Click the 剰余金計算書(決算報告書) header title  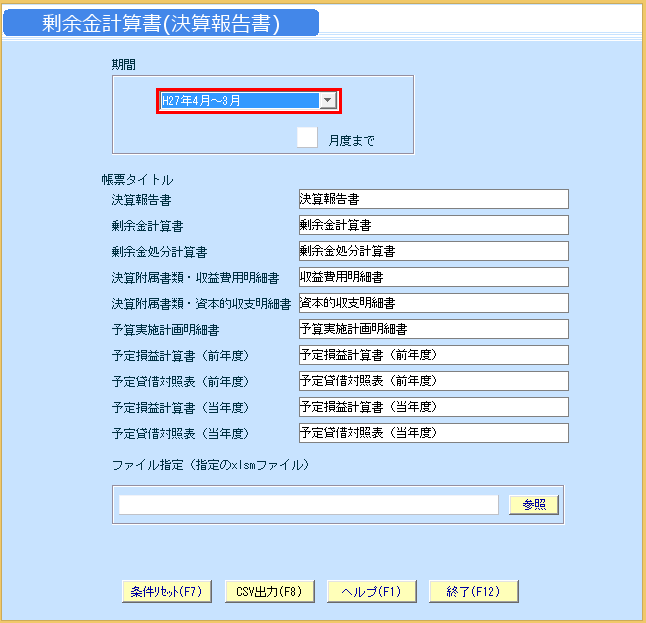tap(161, 23)
